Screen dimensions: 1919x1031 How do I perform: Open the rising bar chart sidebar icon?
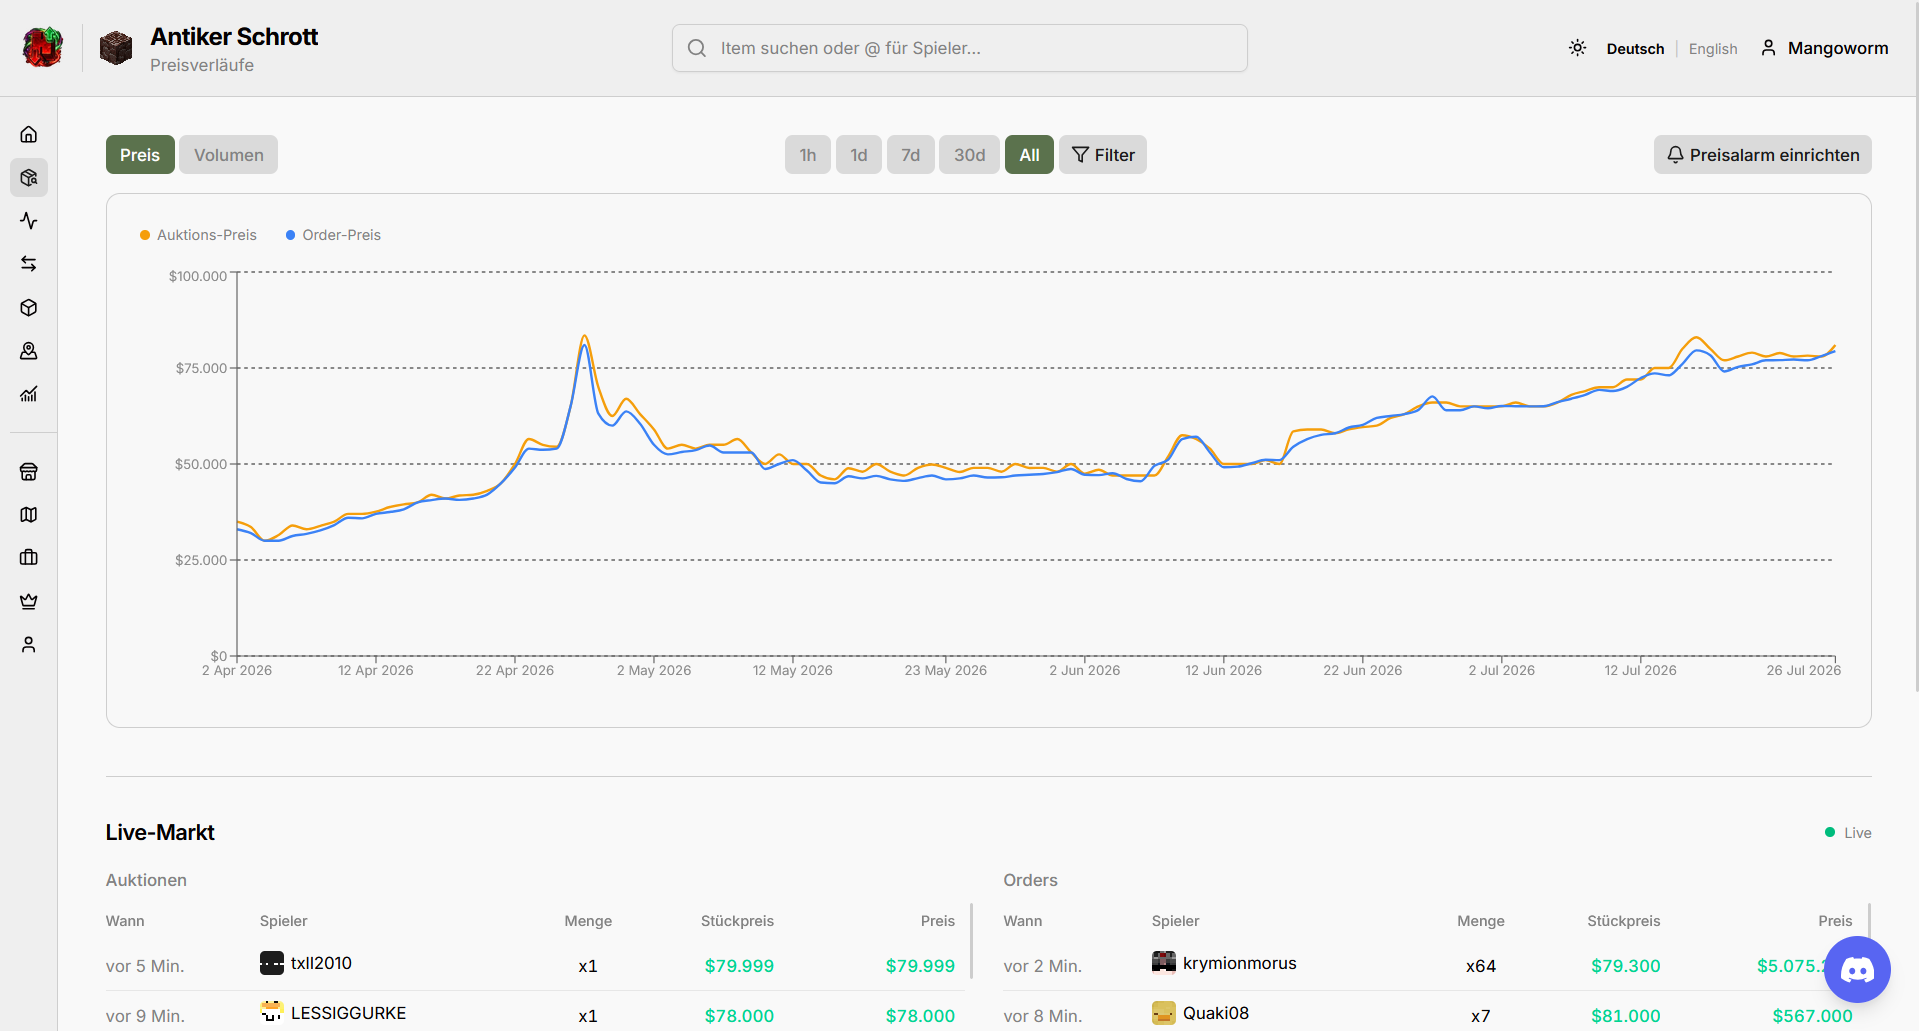coord(29,394)
